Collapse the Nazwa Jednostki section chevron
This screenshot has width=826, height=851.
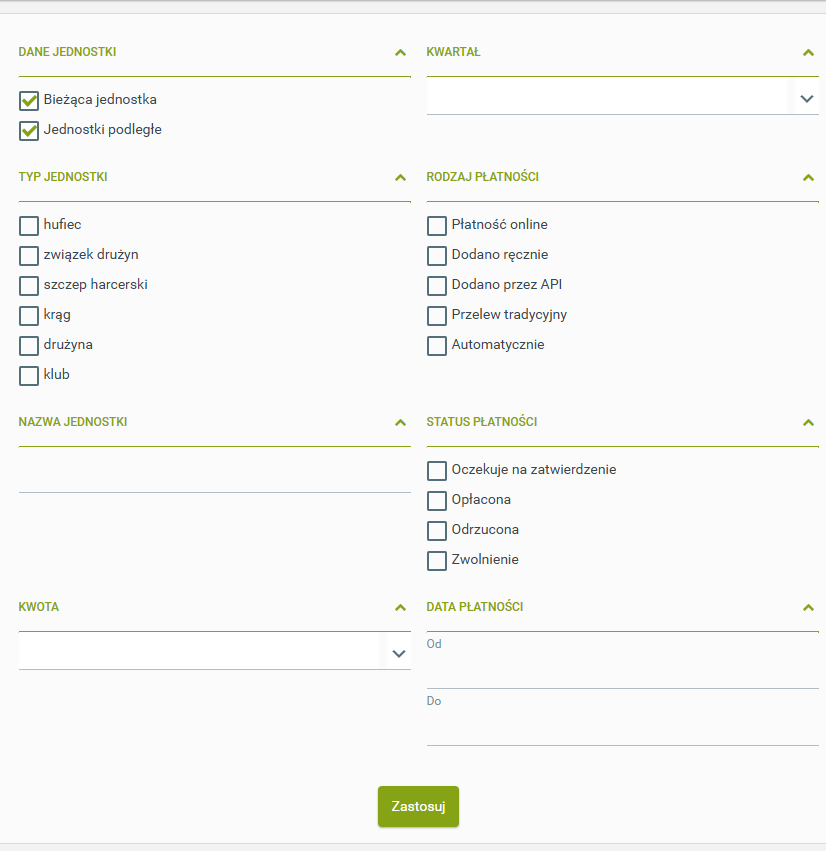coord(400,423)
